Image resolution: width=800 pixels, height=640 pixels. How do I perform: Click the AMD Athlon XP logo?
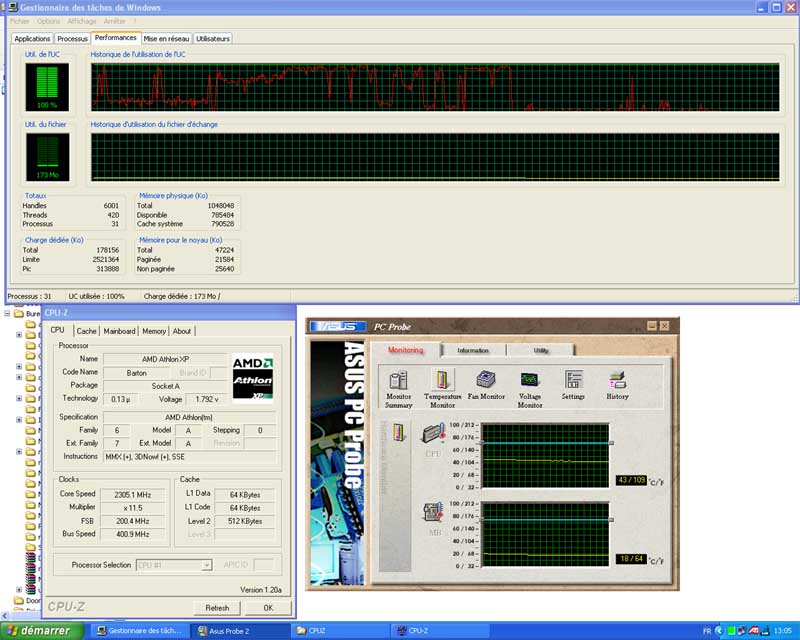[x=253, y=378]
